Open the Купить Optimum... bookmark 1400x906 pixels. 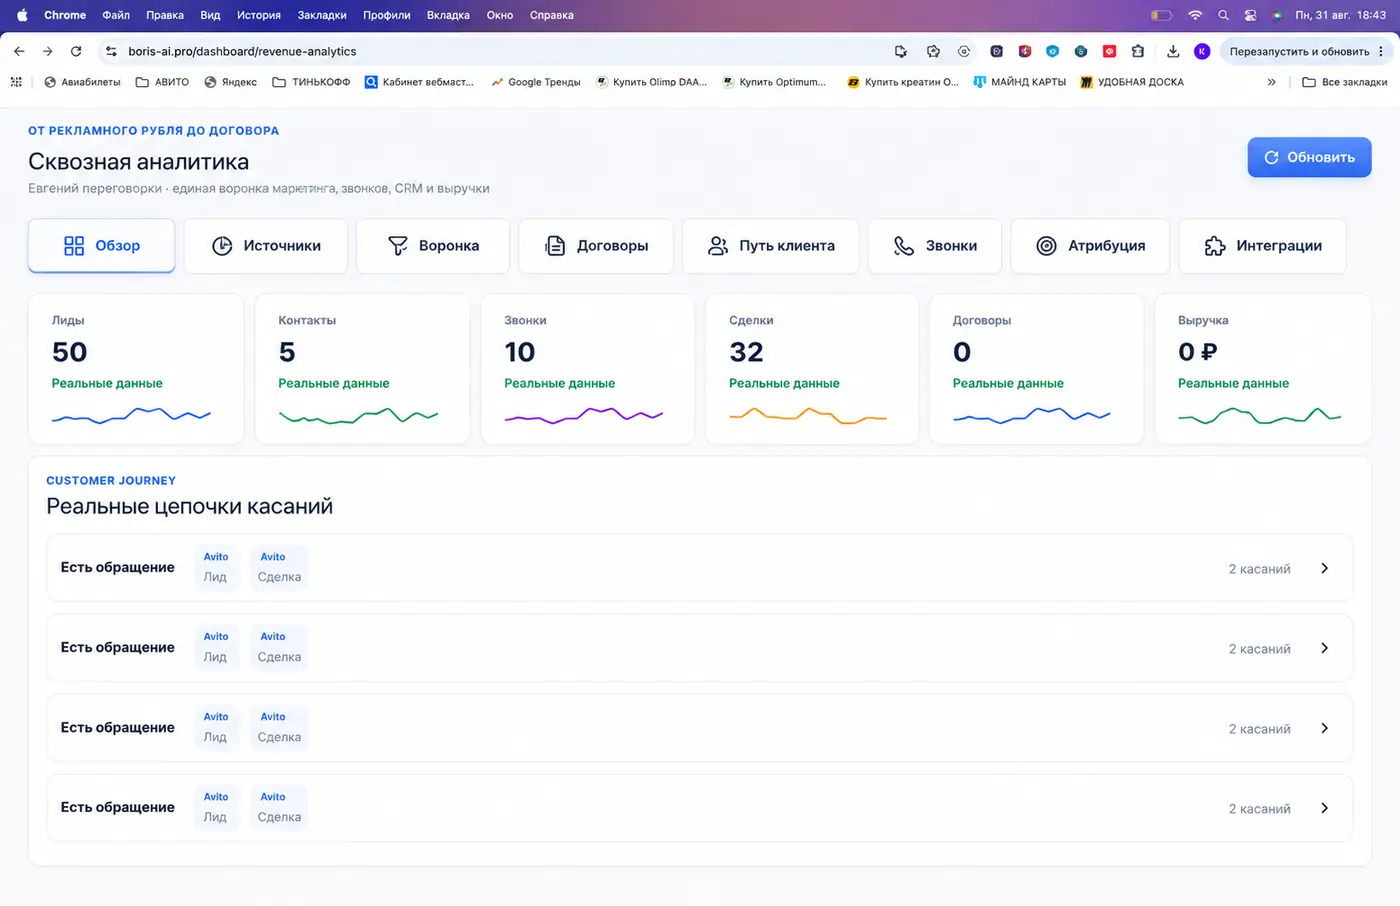point(774,82)
